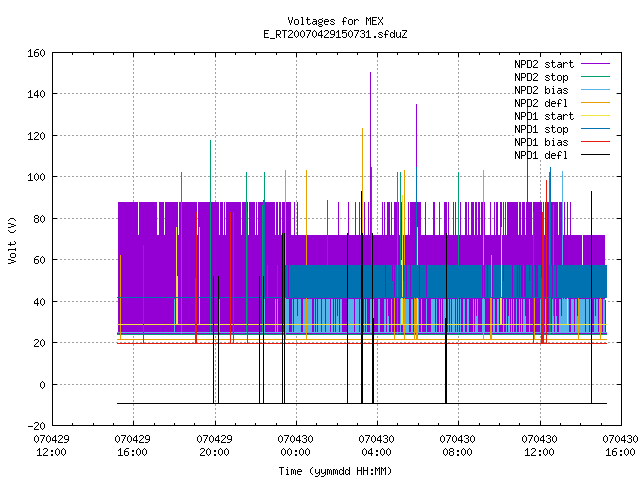Click the 160 y-axis tick label
The image size is (640, 480).
click(x=36, y=53)
